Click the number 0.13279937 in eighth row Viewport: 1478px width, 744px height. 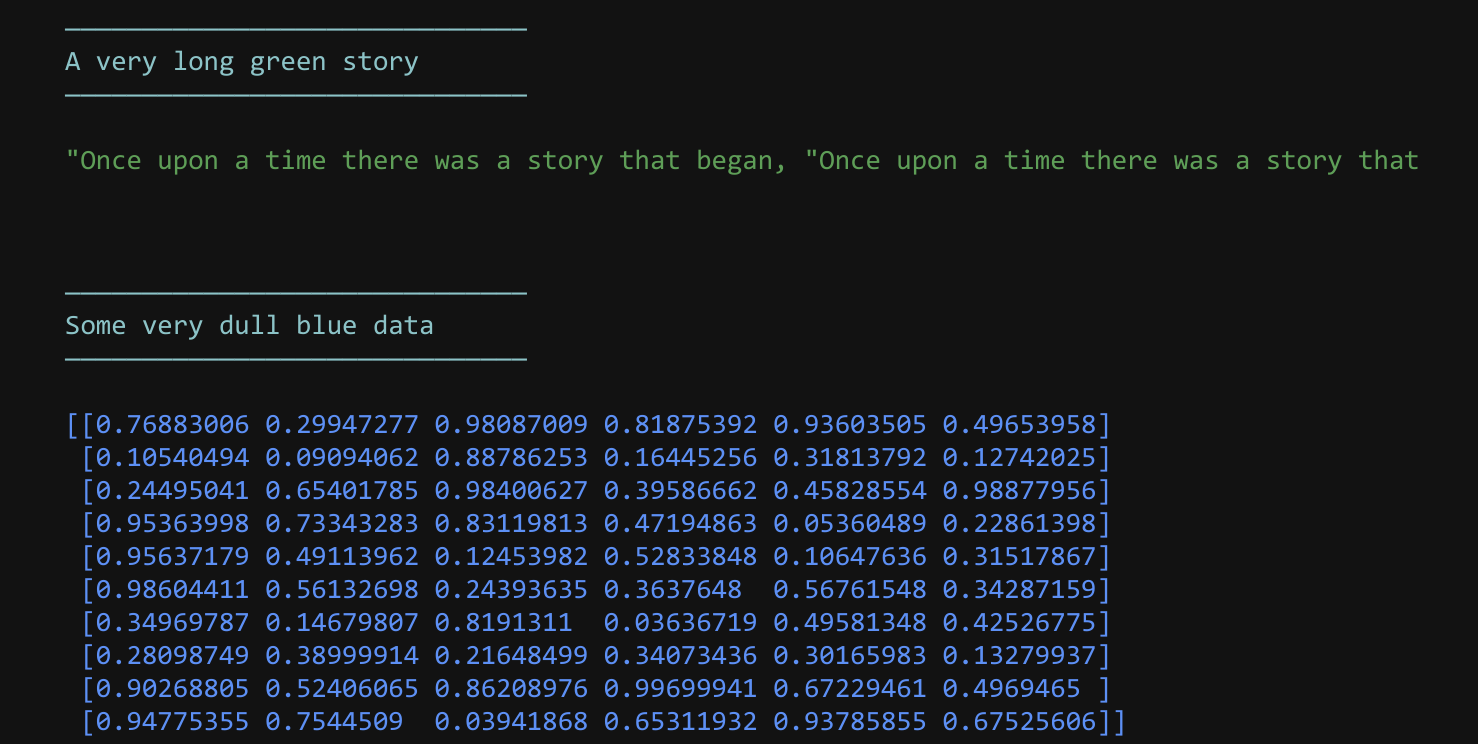coord(1019,656)
